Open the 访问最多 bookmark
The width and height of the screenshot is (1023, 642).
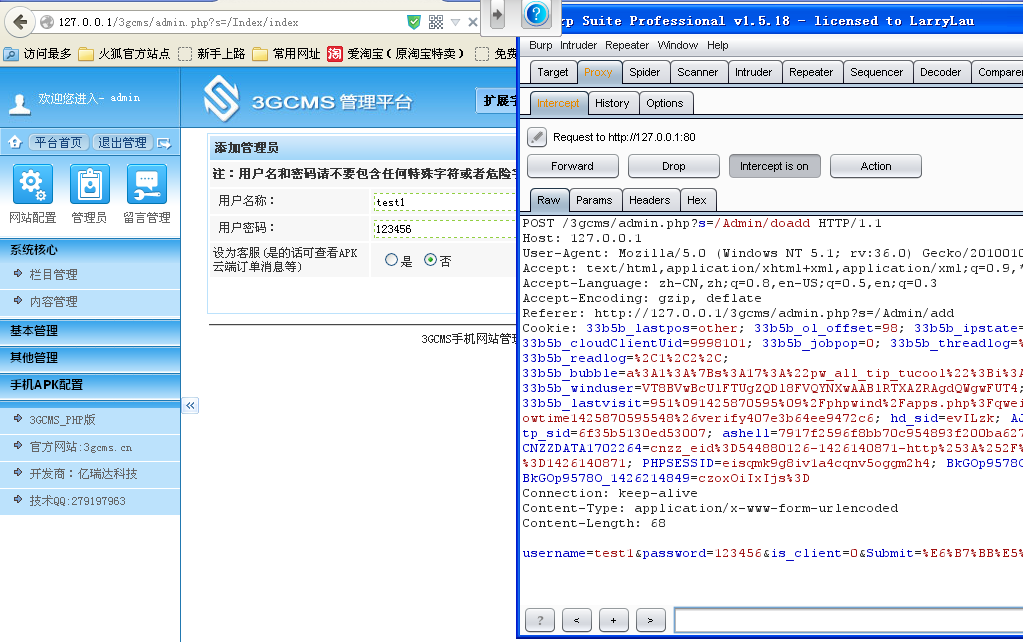(38, 54)
